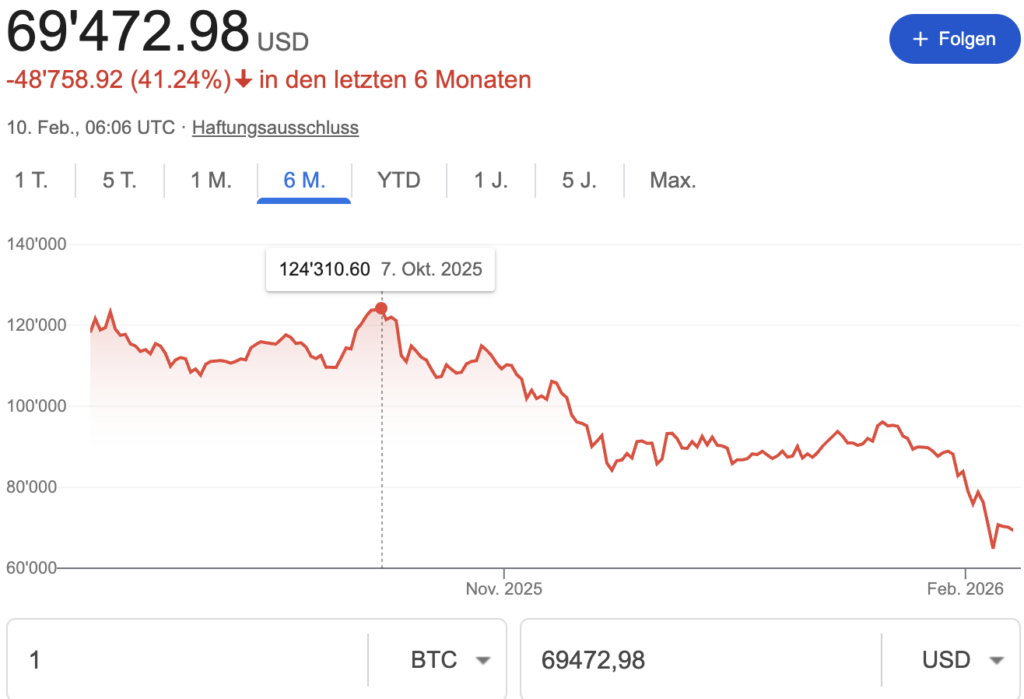This screenshot has width=1024, height=699.
Task: Switch to the YTD tab
Action: click(399, 180)
